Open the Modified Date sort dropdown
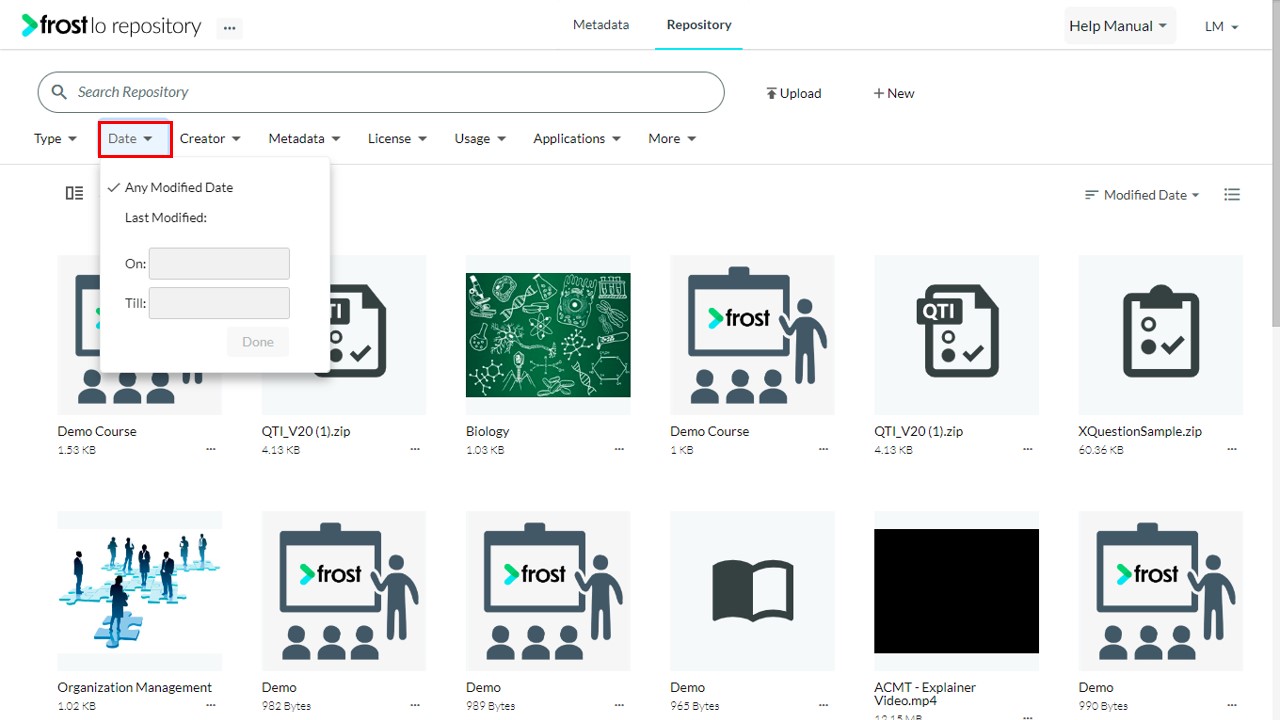 (x=1142, y=195)
